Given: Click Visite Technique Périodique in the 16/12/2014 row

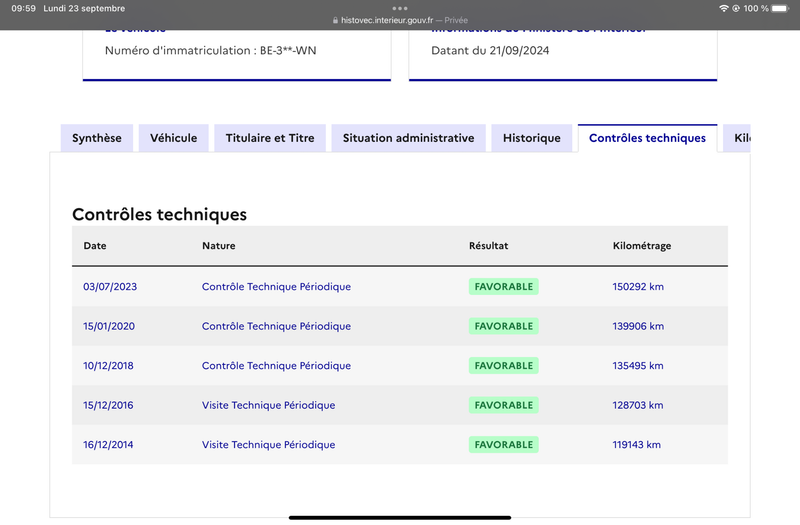Looking at the screenshot, I should point(268,445).
